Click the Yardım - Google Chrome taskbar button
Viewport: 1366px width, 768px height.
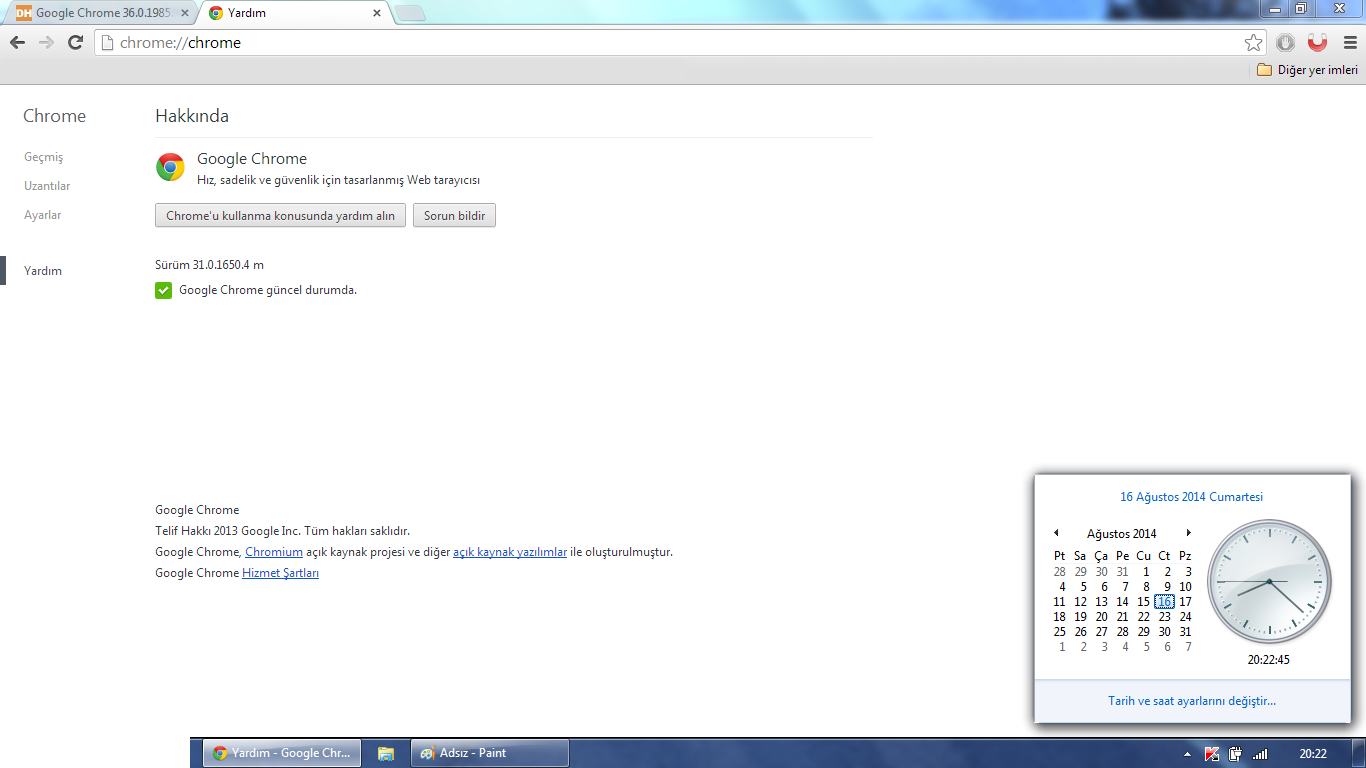click(282, 753)
